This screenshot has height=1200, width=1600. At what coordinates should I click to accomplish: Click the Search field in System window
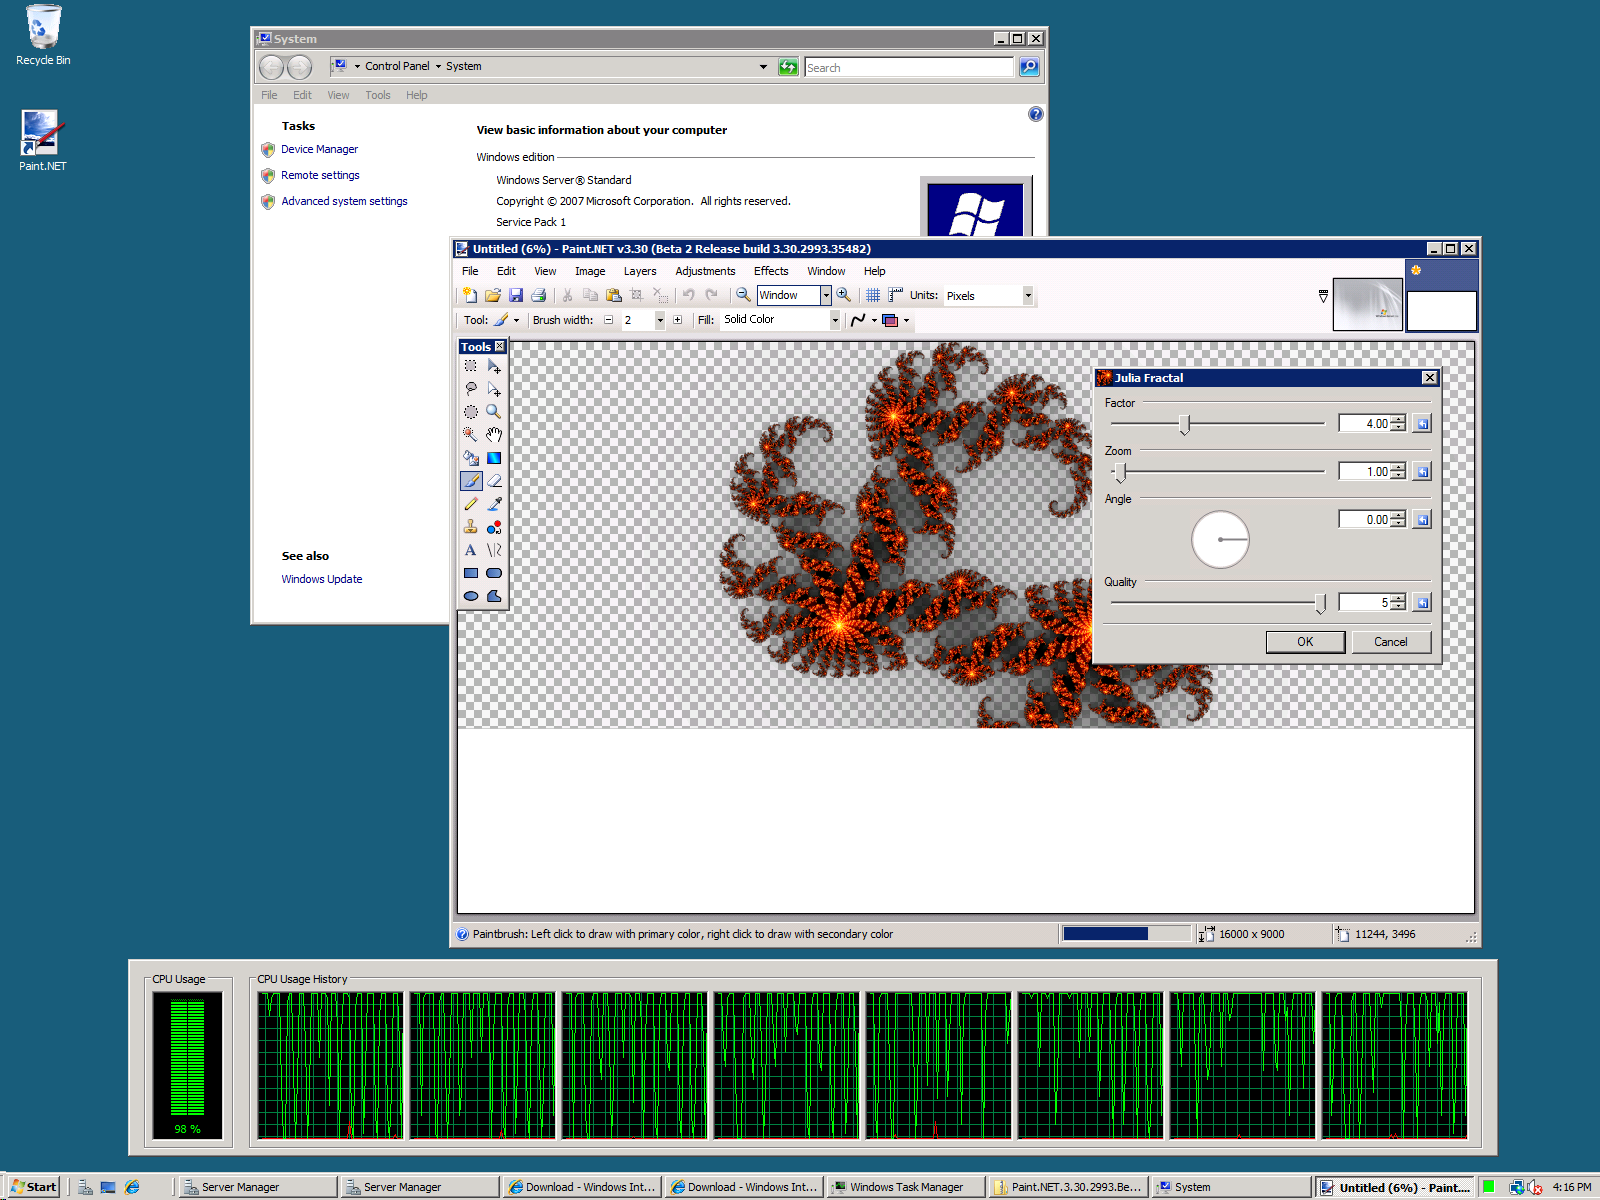(x=909, y=67)
